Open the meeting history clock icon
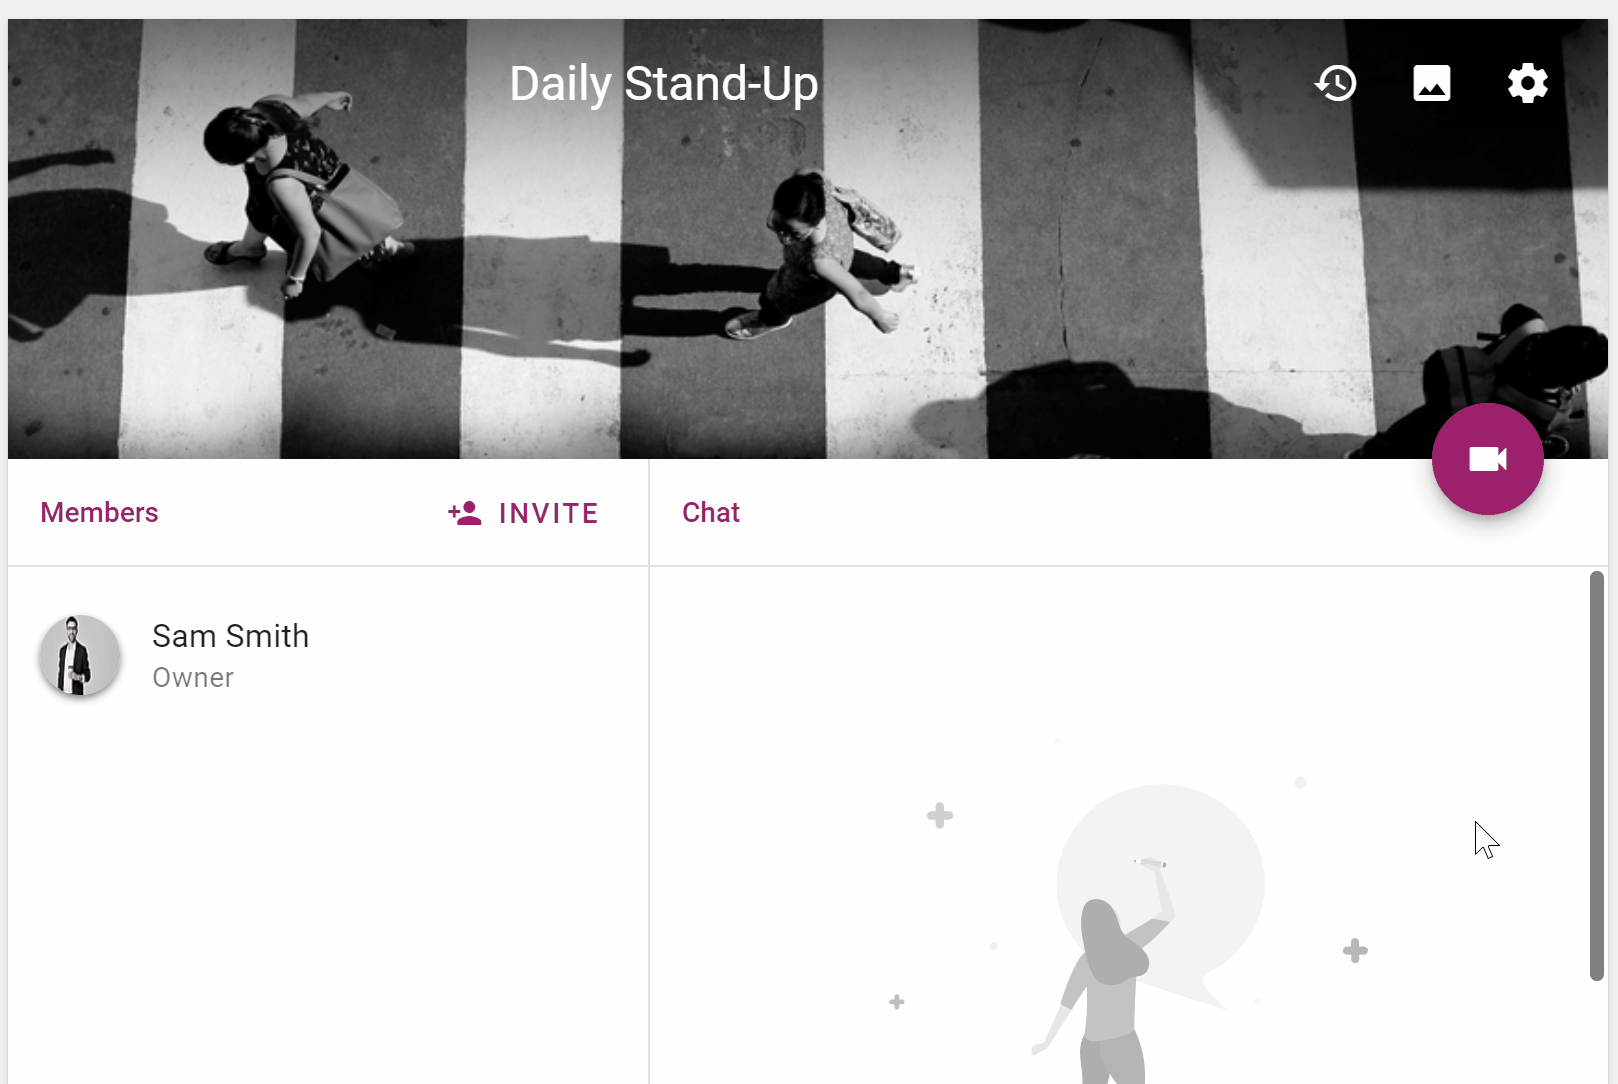Viewport: 1618px width, 1084px height. click(x=1335, y=83)
